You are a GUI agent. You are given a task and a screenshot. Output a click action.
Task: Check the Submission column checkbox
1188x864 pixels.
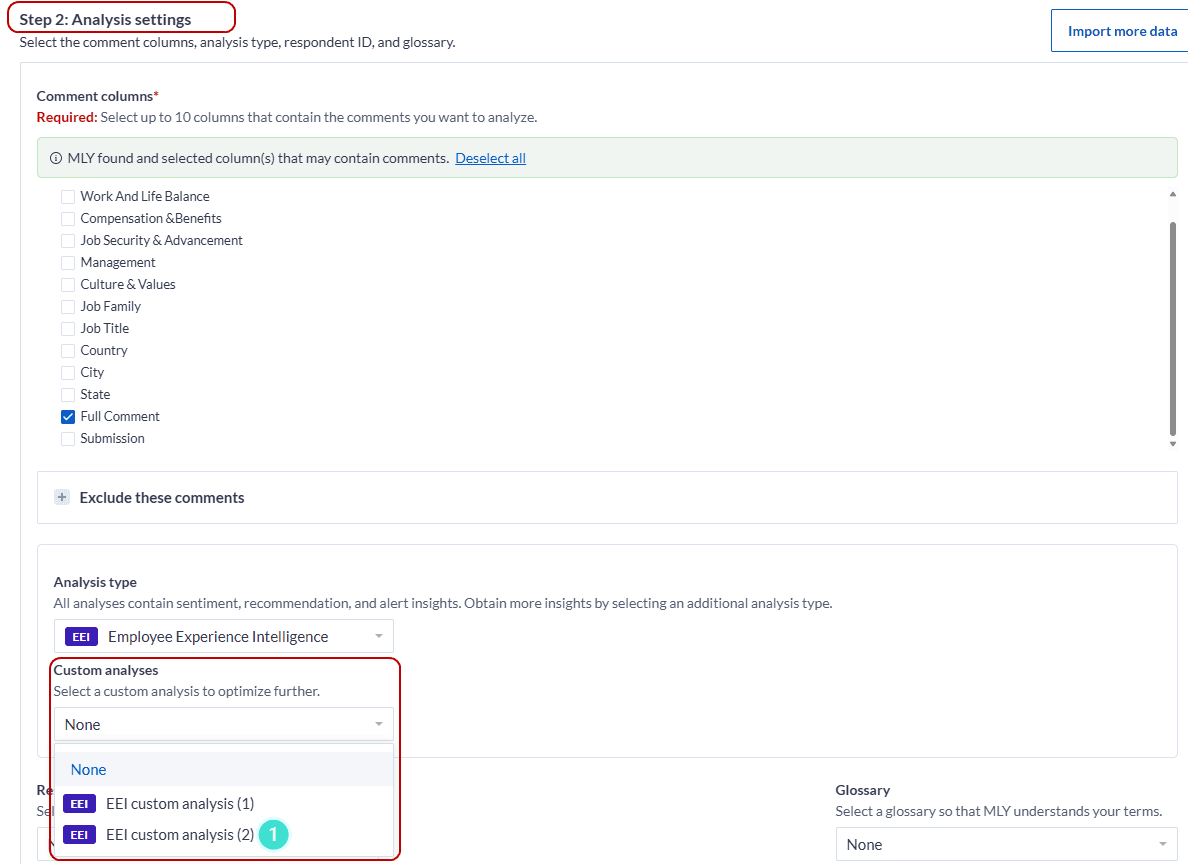click(x=68, y=439)
